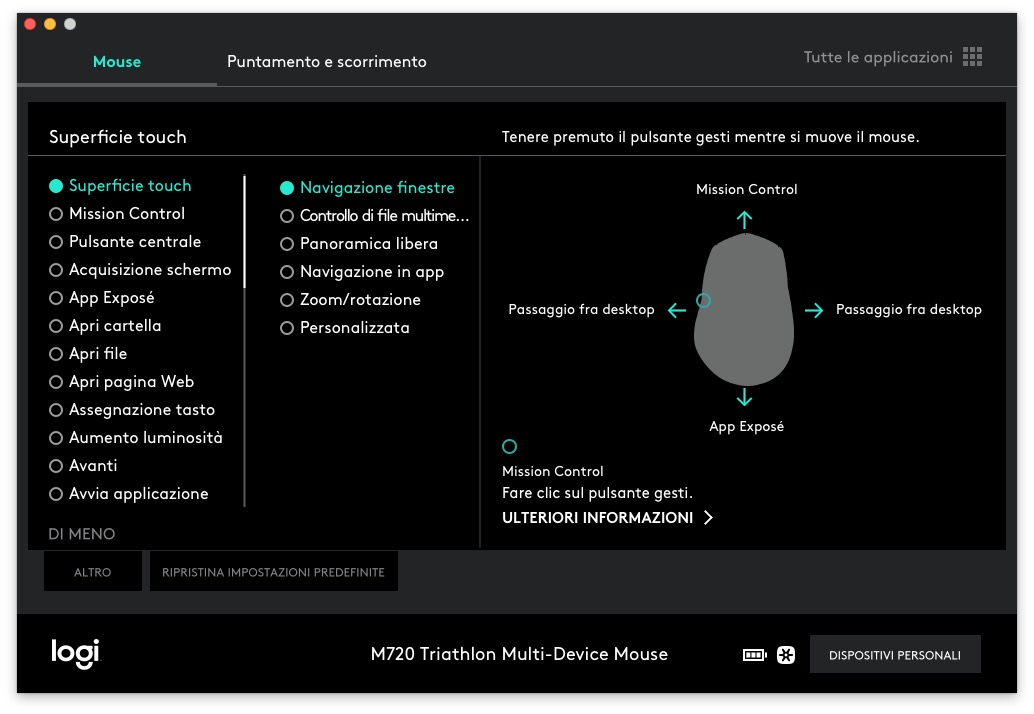This screenshot has height=714, width=1034.
Task: Select Pulsante centrale option
Action: pyautogui.click(x=125, y=242)
